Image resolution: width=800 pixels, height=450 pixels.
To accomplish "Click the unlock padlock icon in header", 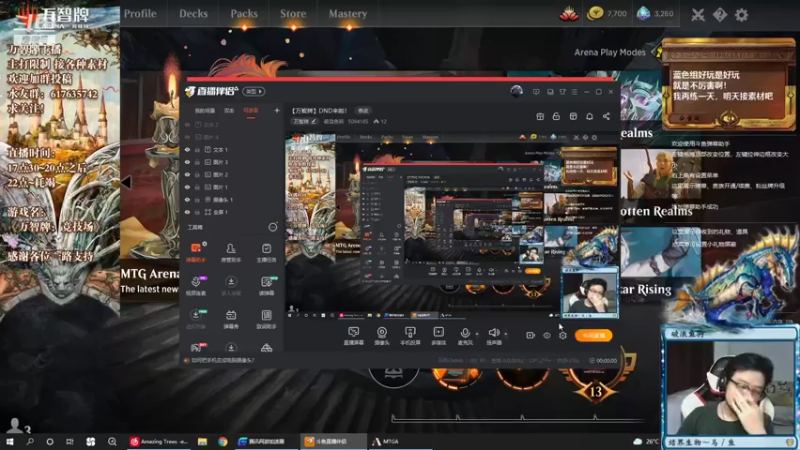I will coord(556,116).
